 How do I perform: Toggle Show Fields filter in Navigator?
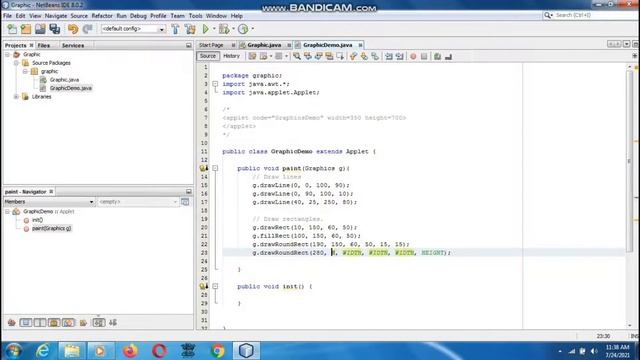pyautogui.click(x=26, y=323)
